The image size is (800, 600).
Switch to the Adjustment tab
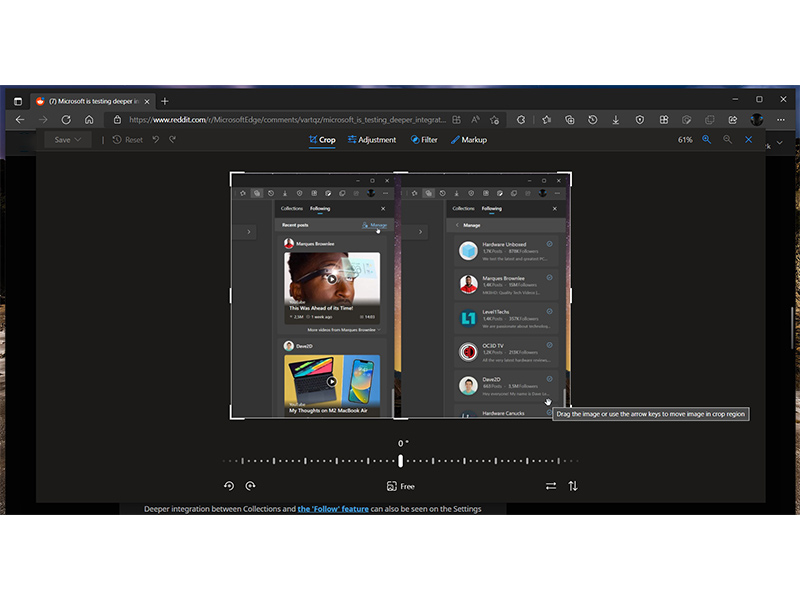coord(371,140)
